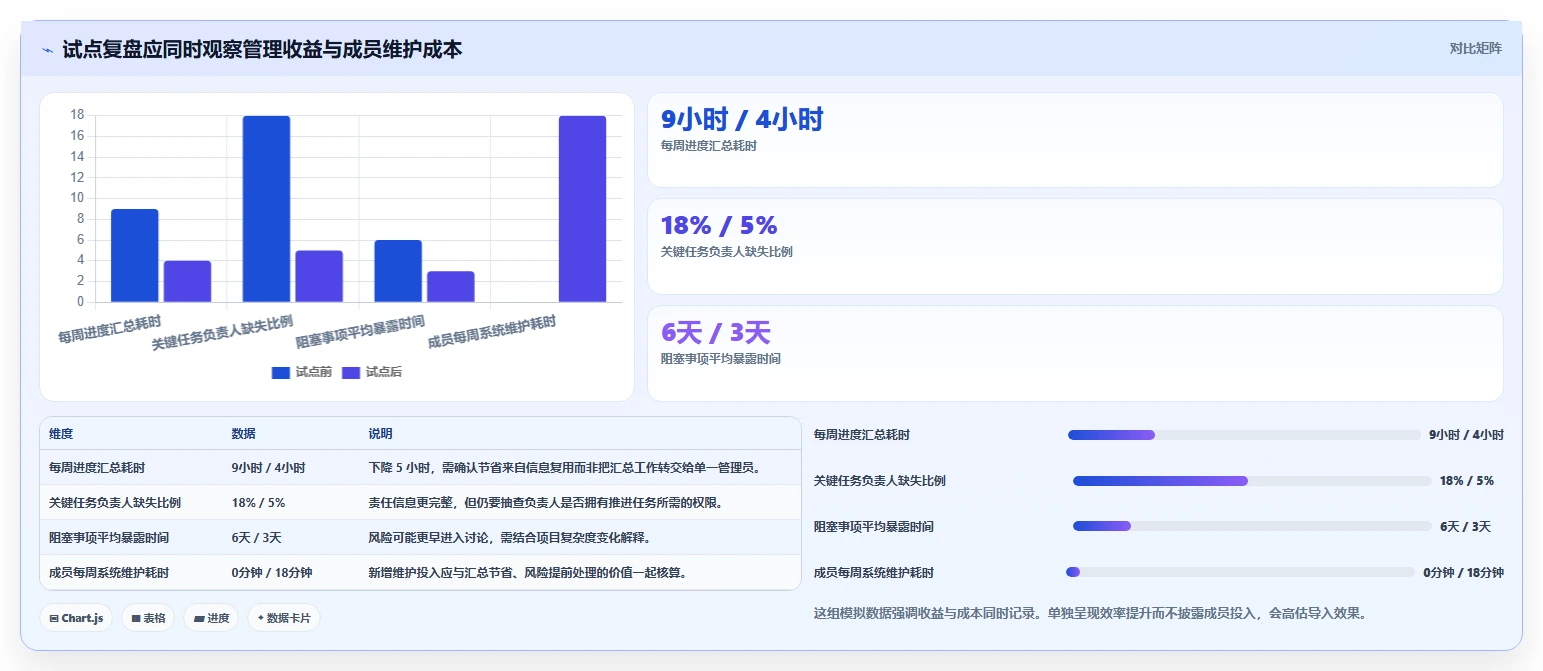Click the 9小时 / 4小时 table cell
Screen dimensions: 1543x671
point(268,467)
